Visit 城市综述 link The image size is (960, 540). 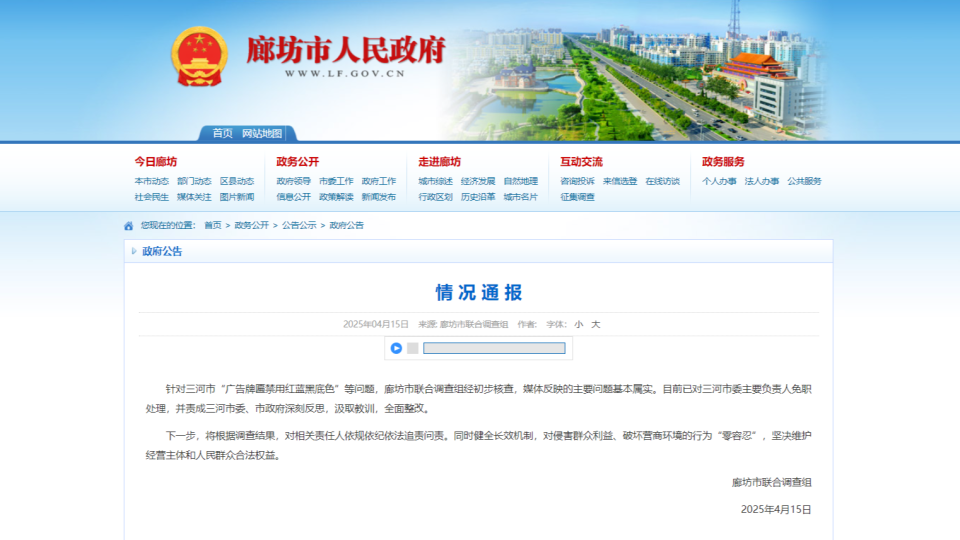pyautogui.click(x=435, y=181)
